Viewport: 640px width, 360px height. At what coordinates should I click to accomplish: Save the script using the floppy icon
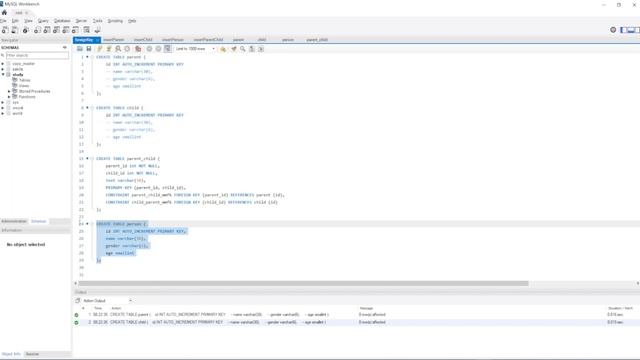pos(89,49)
